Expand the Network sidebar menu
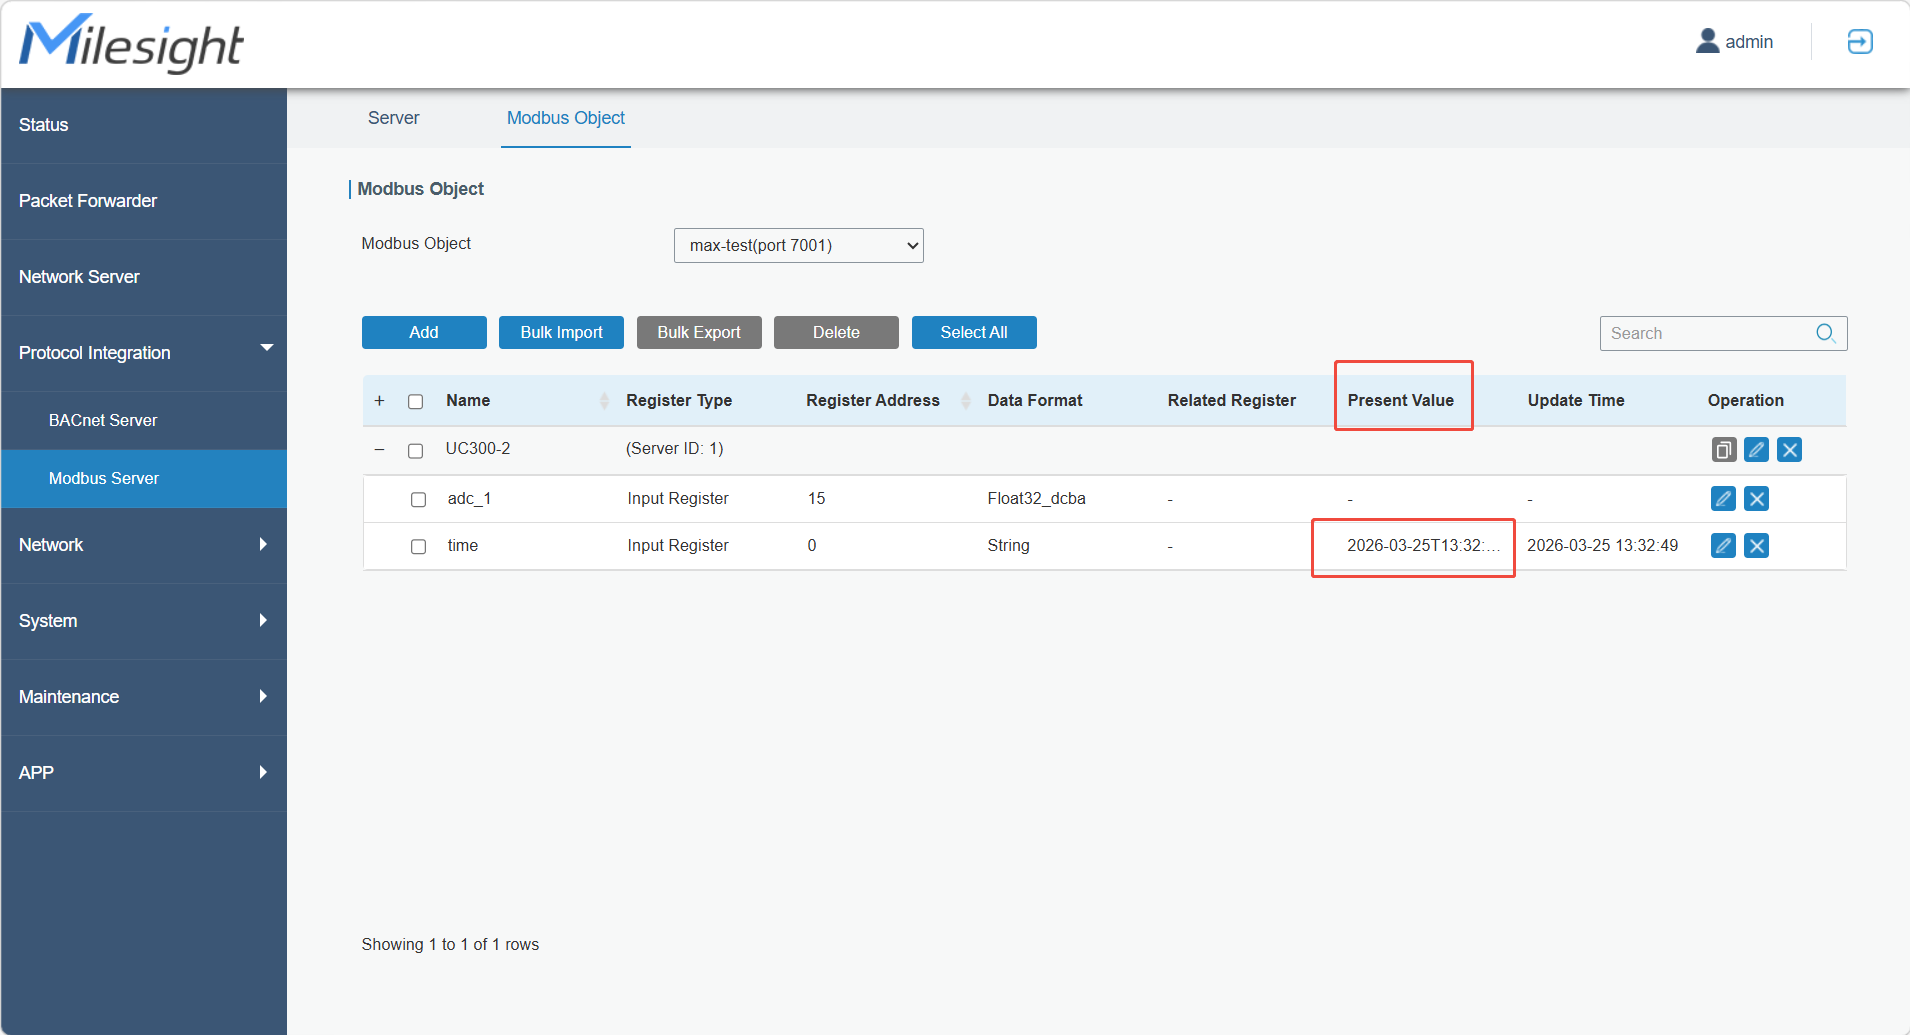Screen dimensions: 1910x1035 tap(144, 545)
